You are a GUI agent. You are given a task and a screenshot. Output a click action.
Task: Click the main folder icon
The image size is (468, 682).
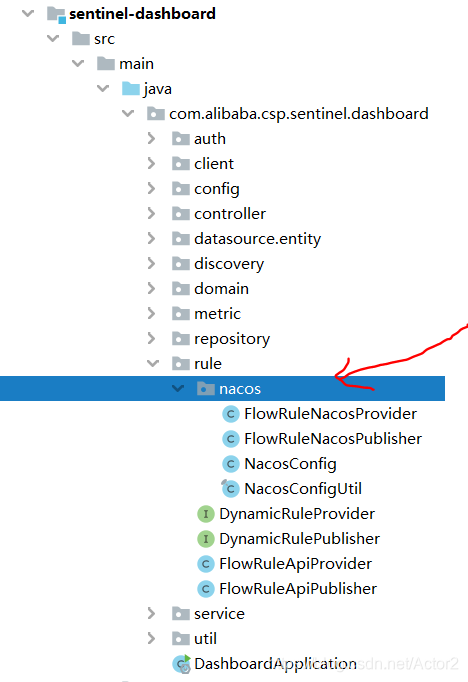(106, 64)
